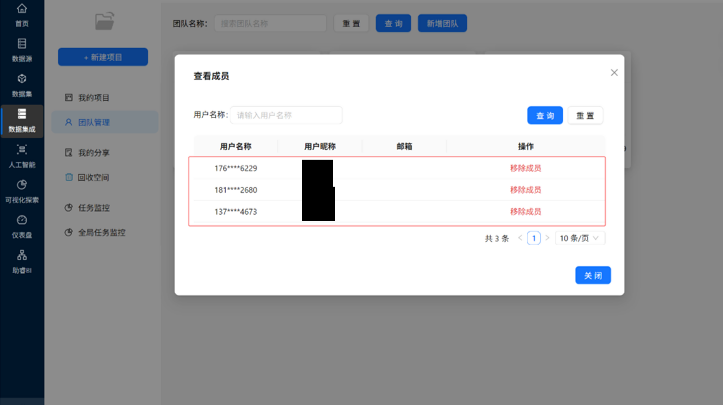Open the 数据集 cube icon

pyautogui.click(x=22, y=79)
